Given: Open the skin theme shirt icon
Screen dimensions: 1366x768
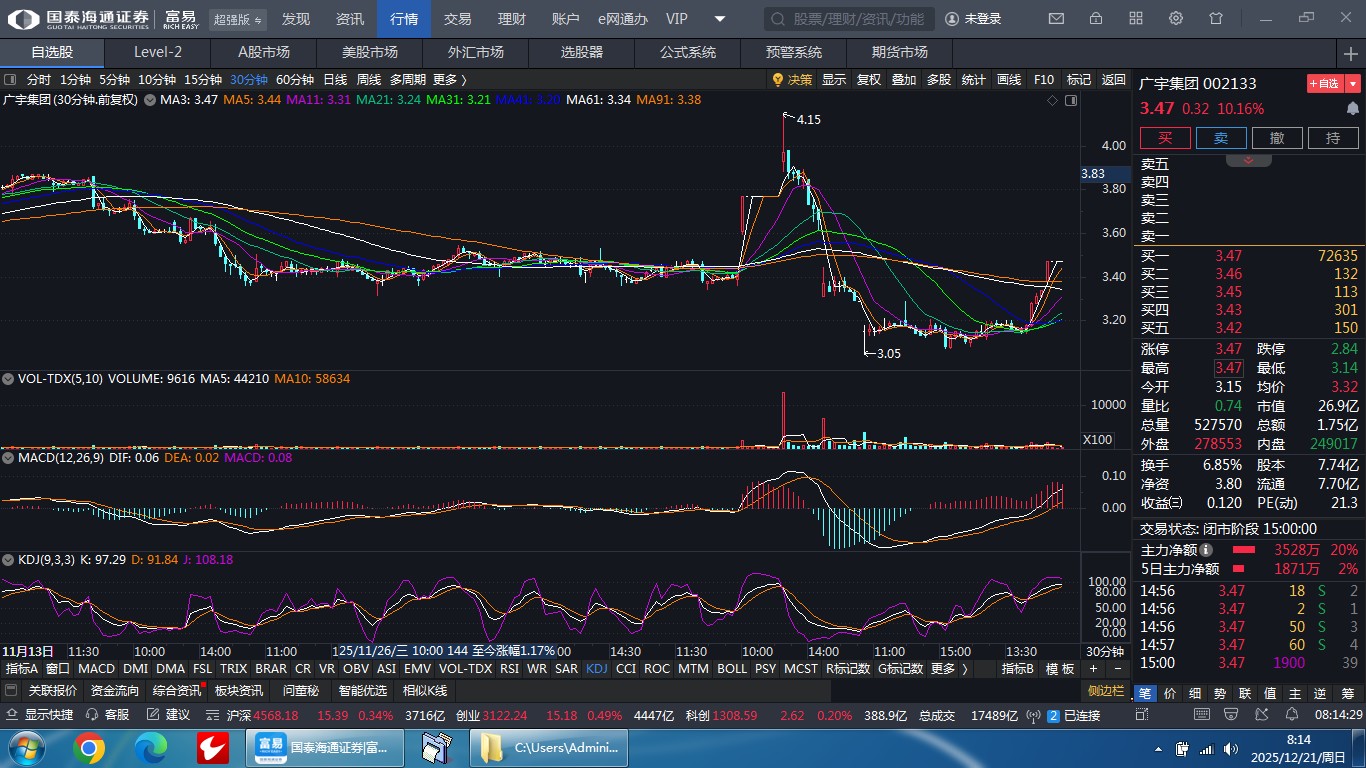Looking at the screenshot, I should (1216, 19).
